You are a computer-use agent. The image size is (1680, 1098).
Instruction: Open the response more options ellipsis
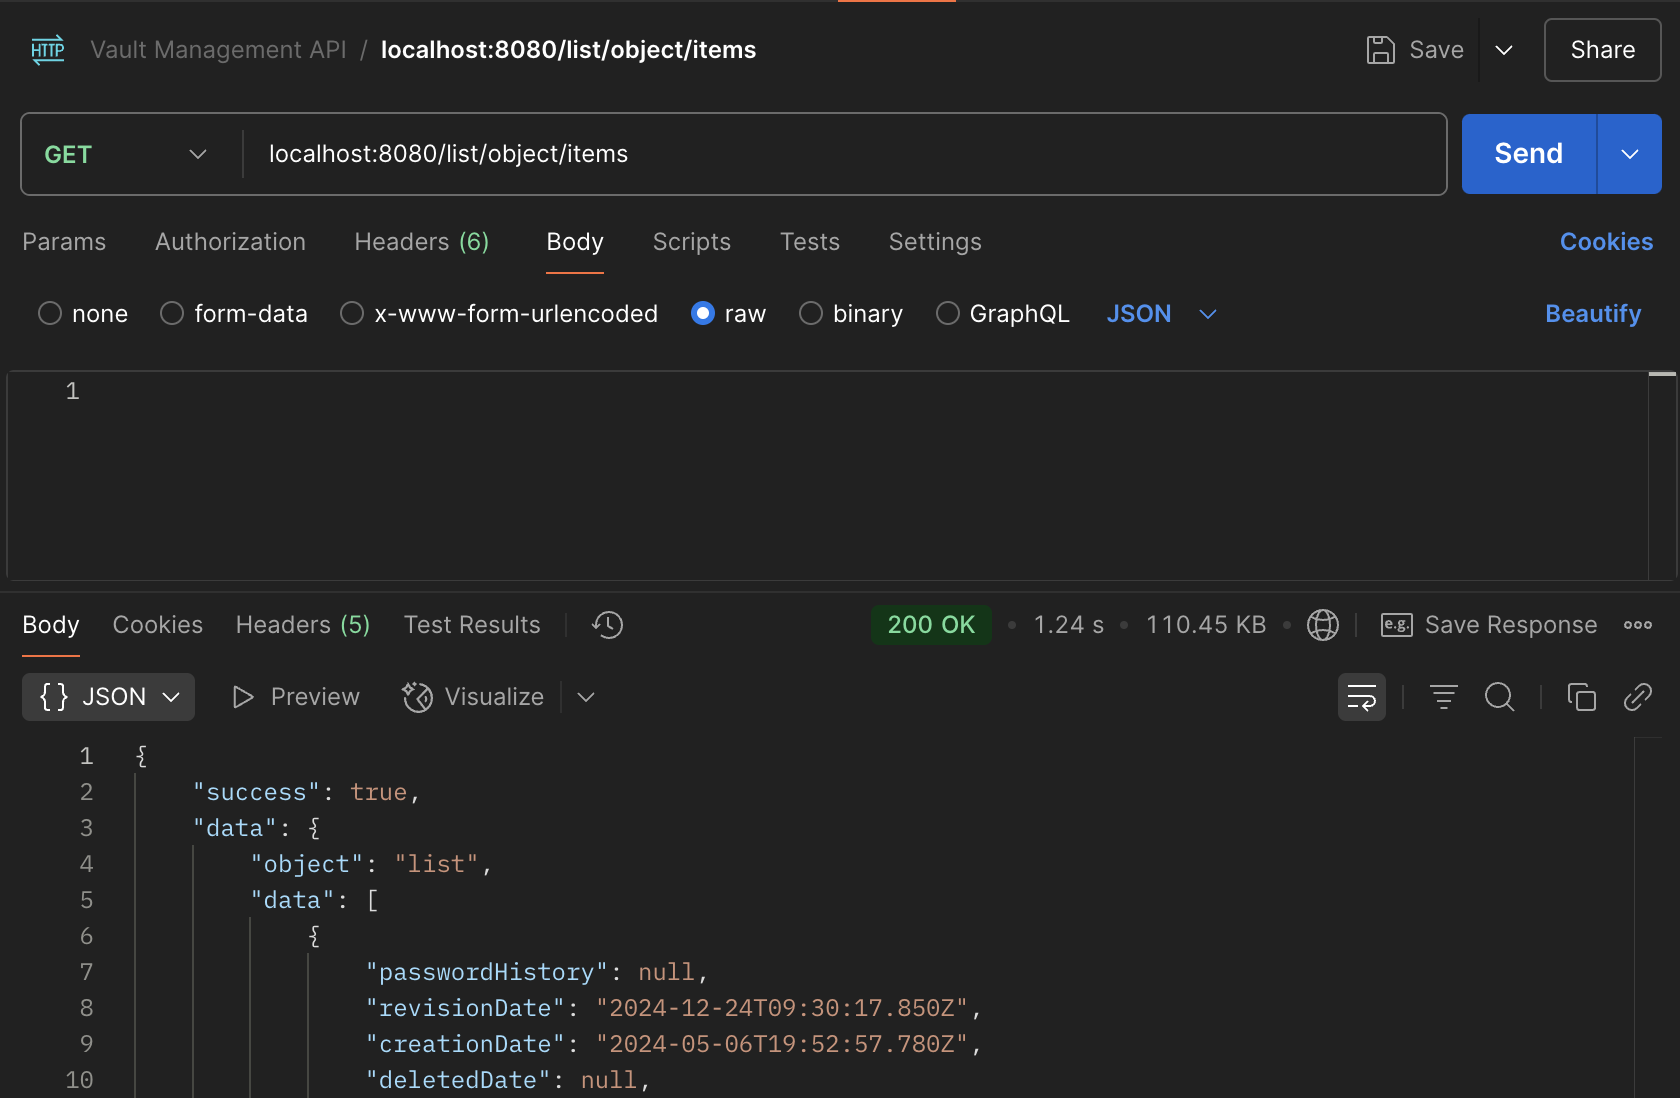tap(1638, 625)
